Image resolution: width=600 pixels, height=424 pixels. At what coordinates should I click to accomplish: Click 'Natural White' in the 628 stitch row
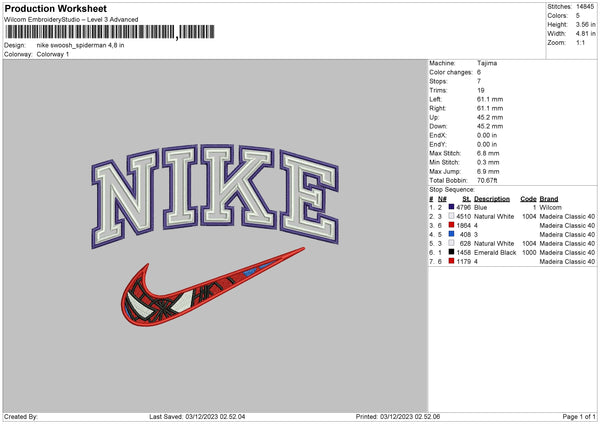pos(494,243)
